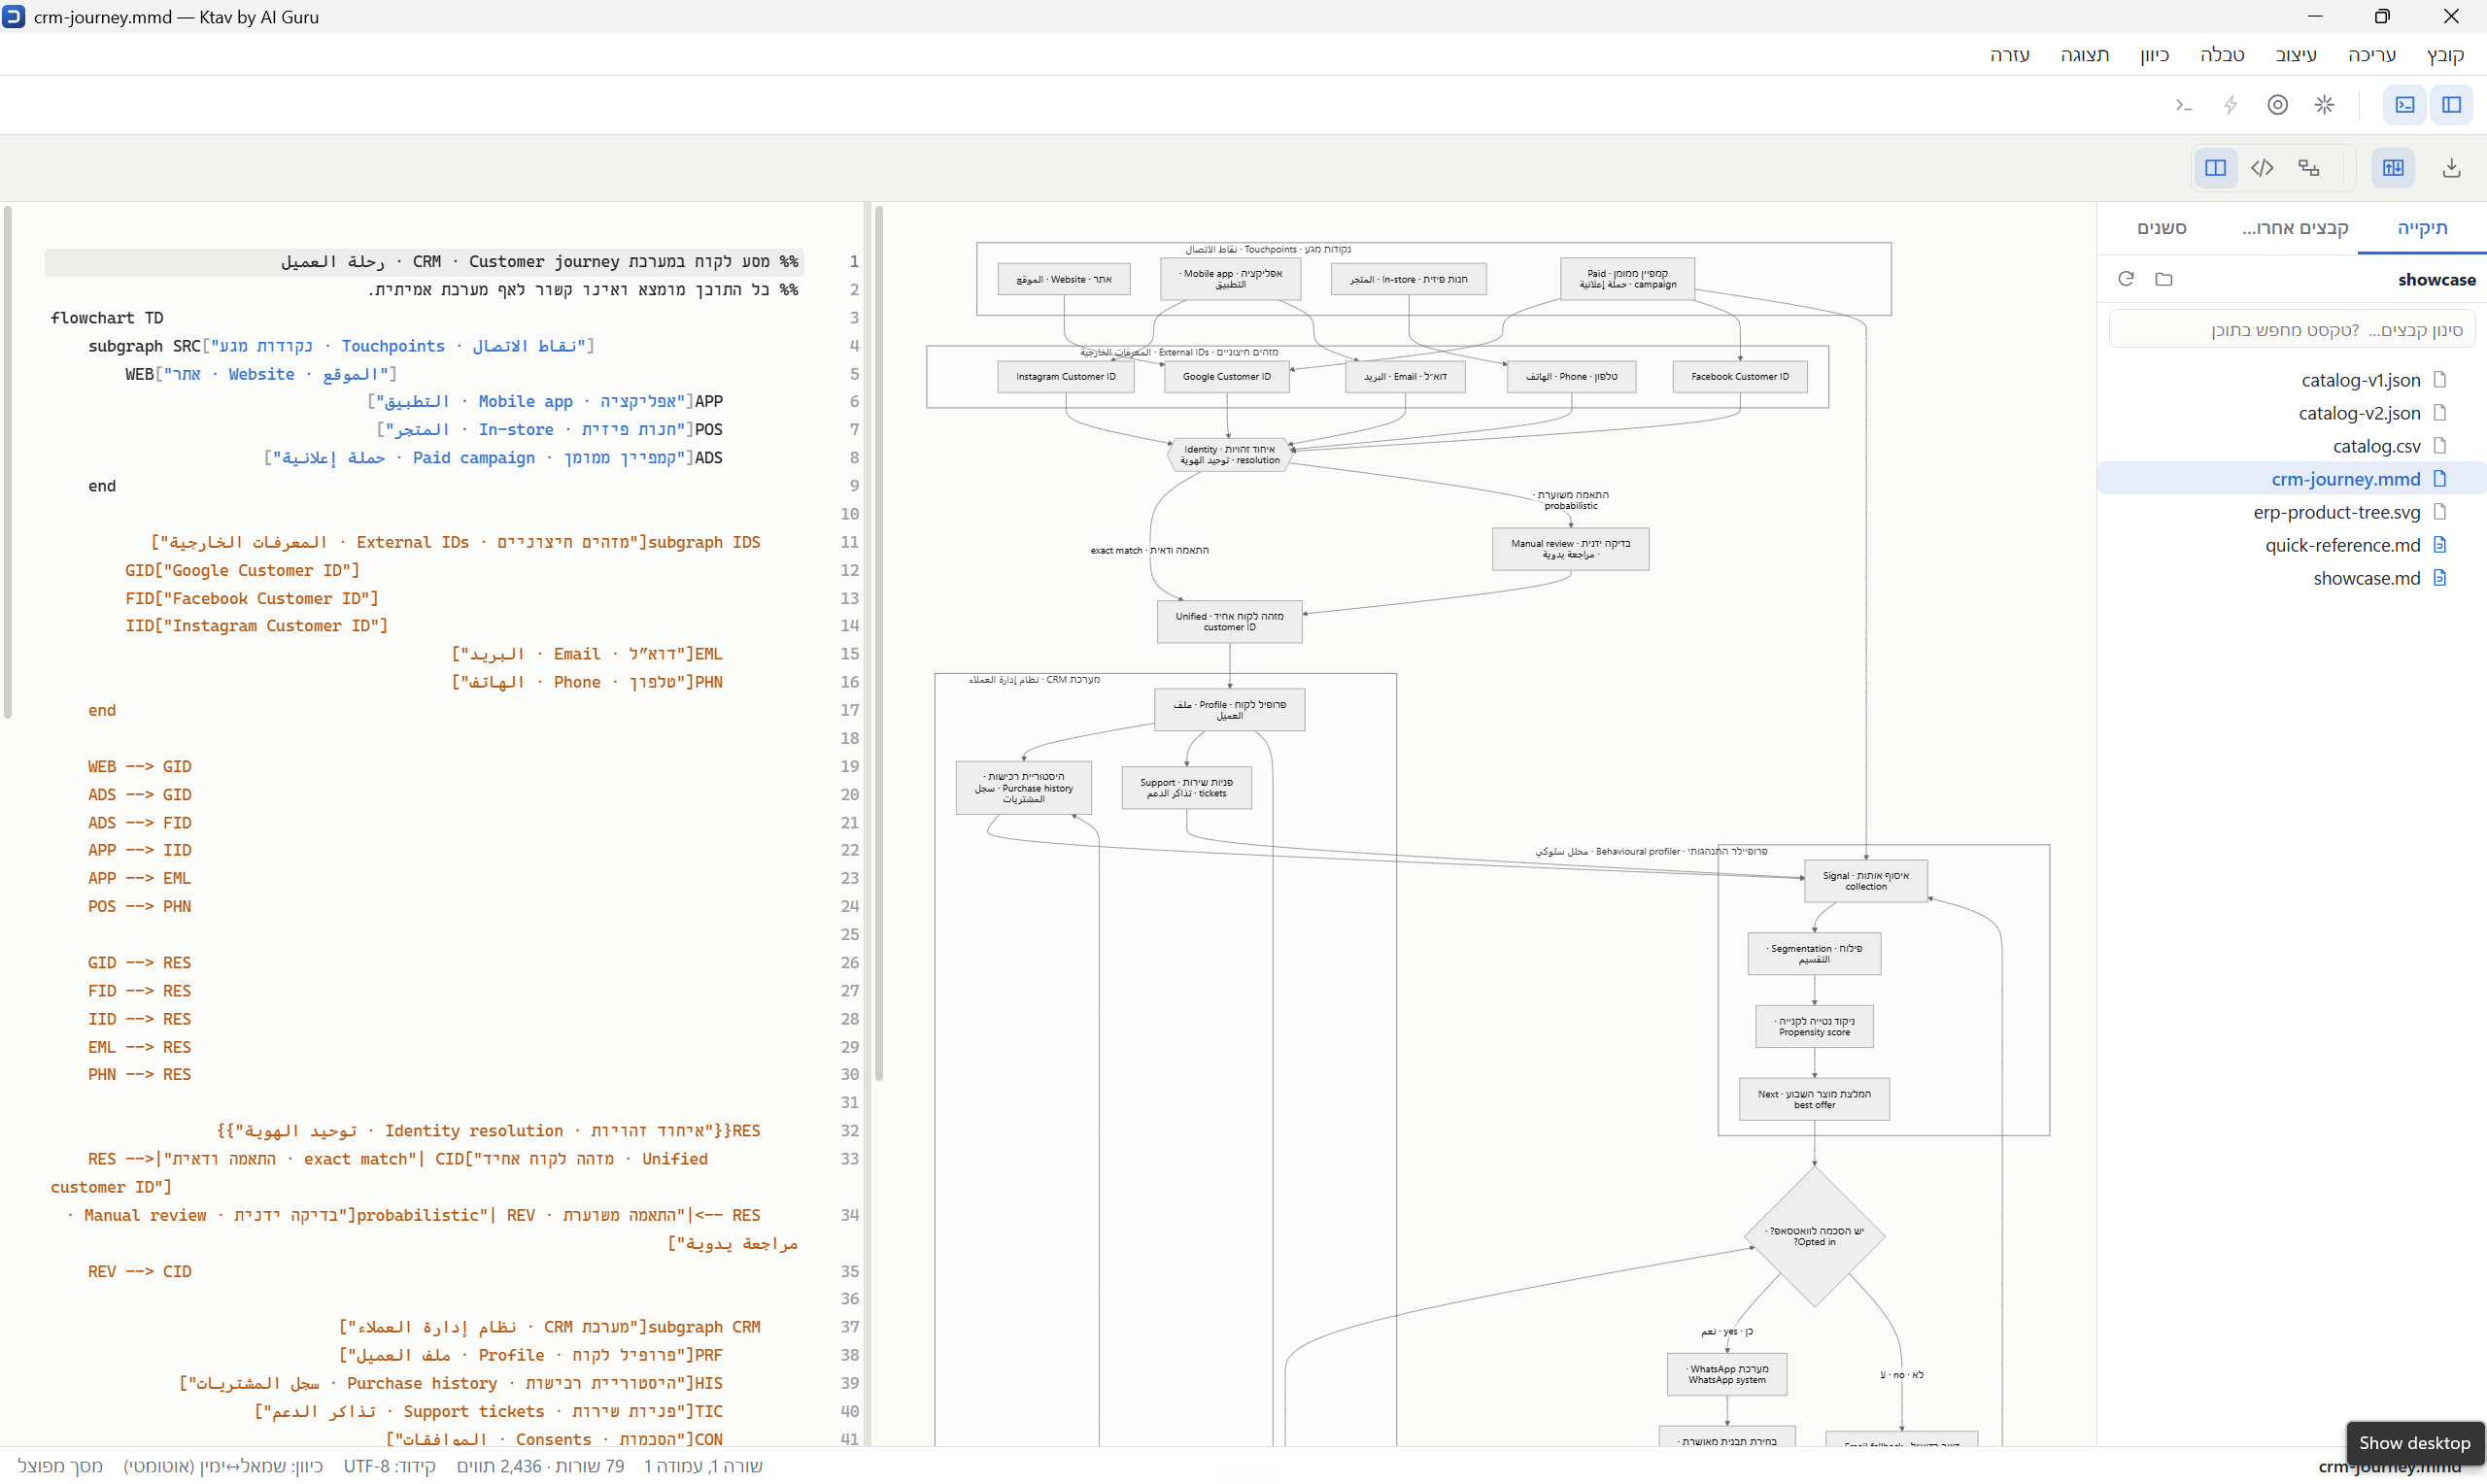Click document icon beside showcase.md
This screenshot has width=2487, height=1484.
coord(2440,578)
